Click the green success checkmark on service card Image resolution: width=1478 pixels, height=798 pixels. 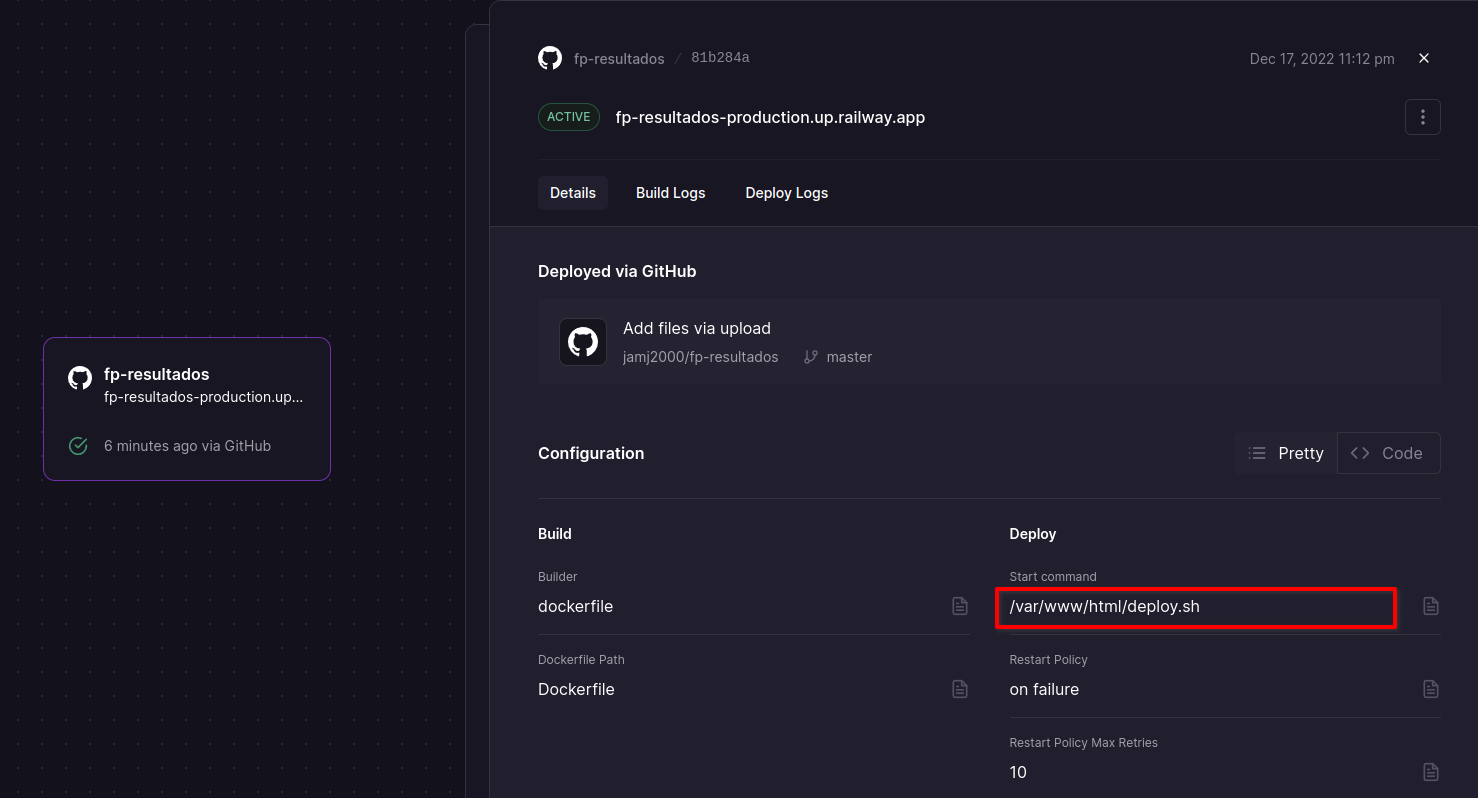[78, 446]
